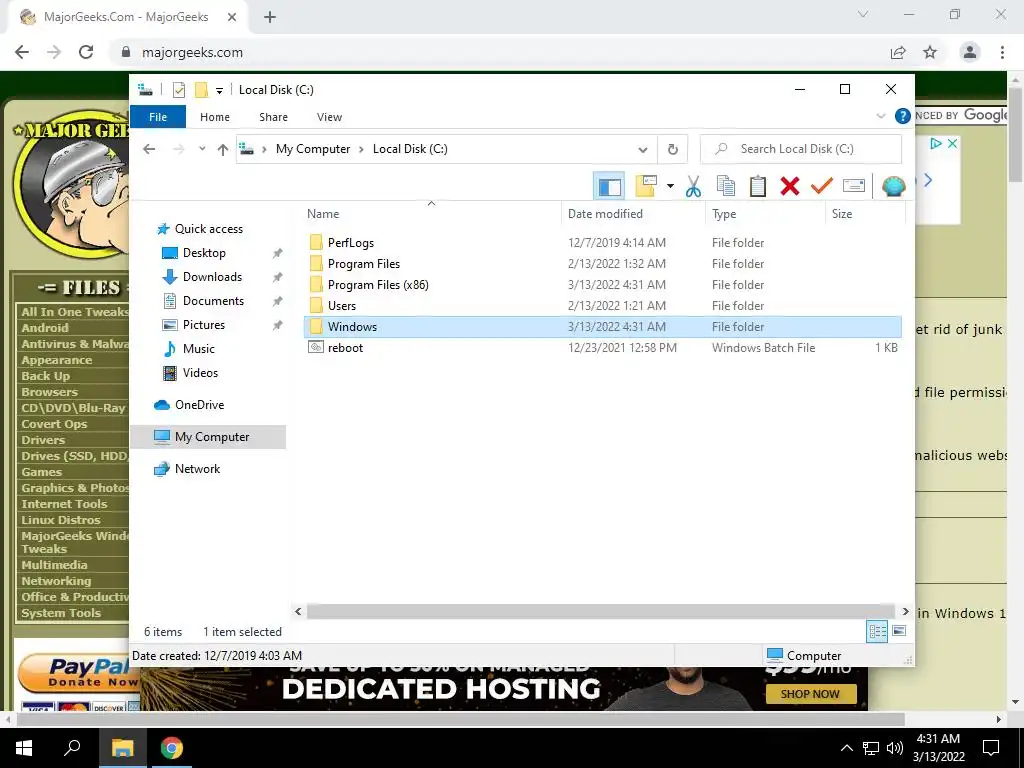
Task: Click the red X Delete icon
Action: pyautogui.click(x=790, y=186)
